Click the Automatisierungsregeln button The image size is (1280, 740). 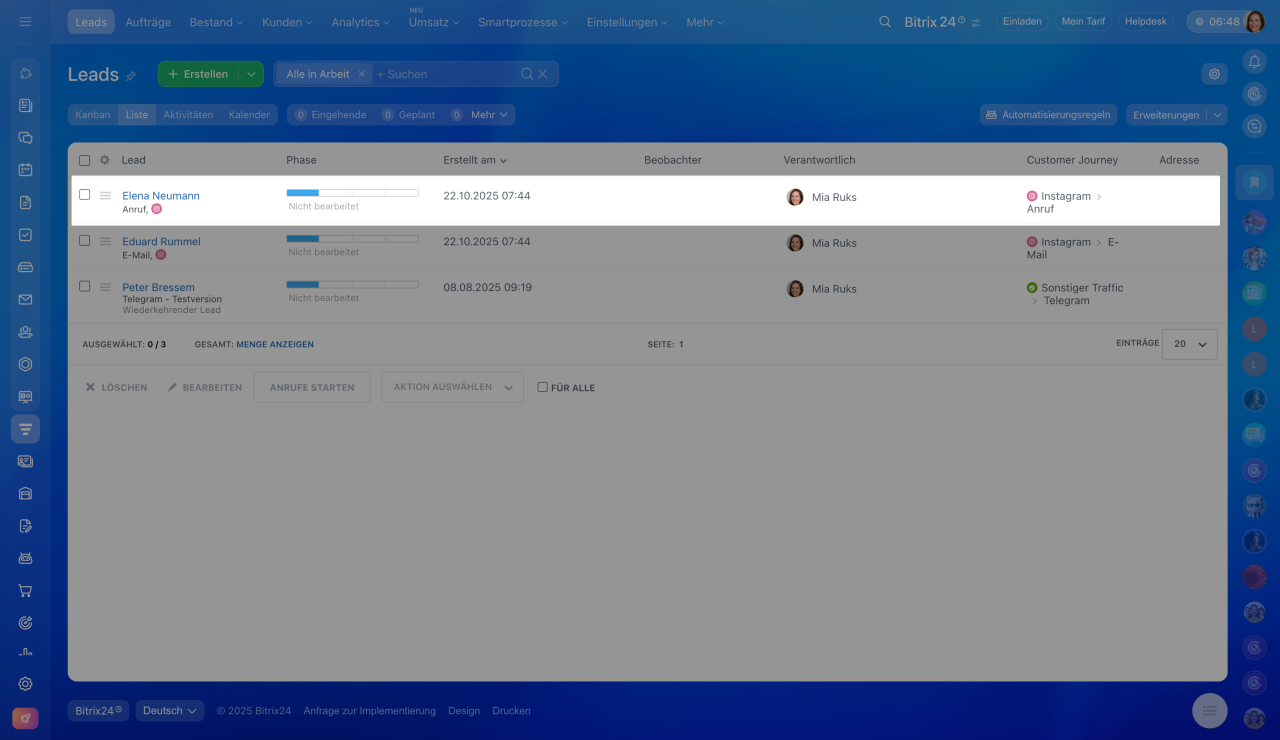(x=1048, y=115)
